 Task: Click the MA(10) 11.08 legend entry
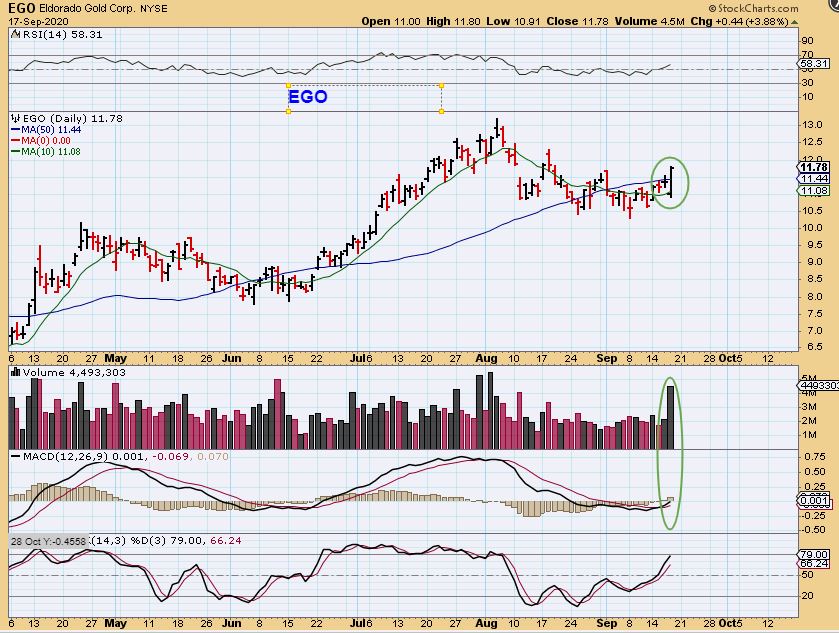[46, 152]
